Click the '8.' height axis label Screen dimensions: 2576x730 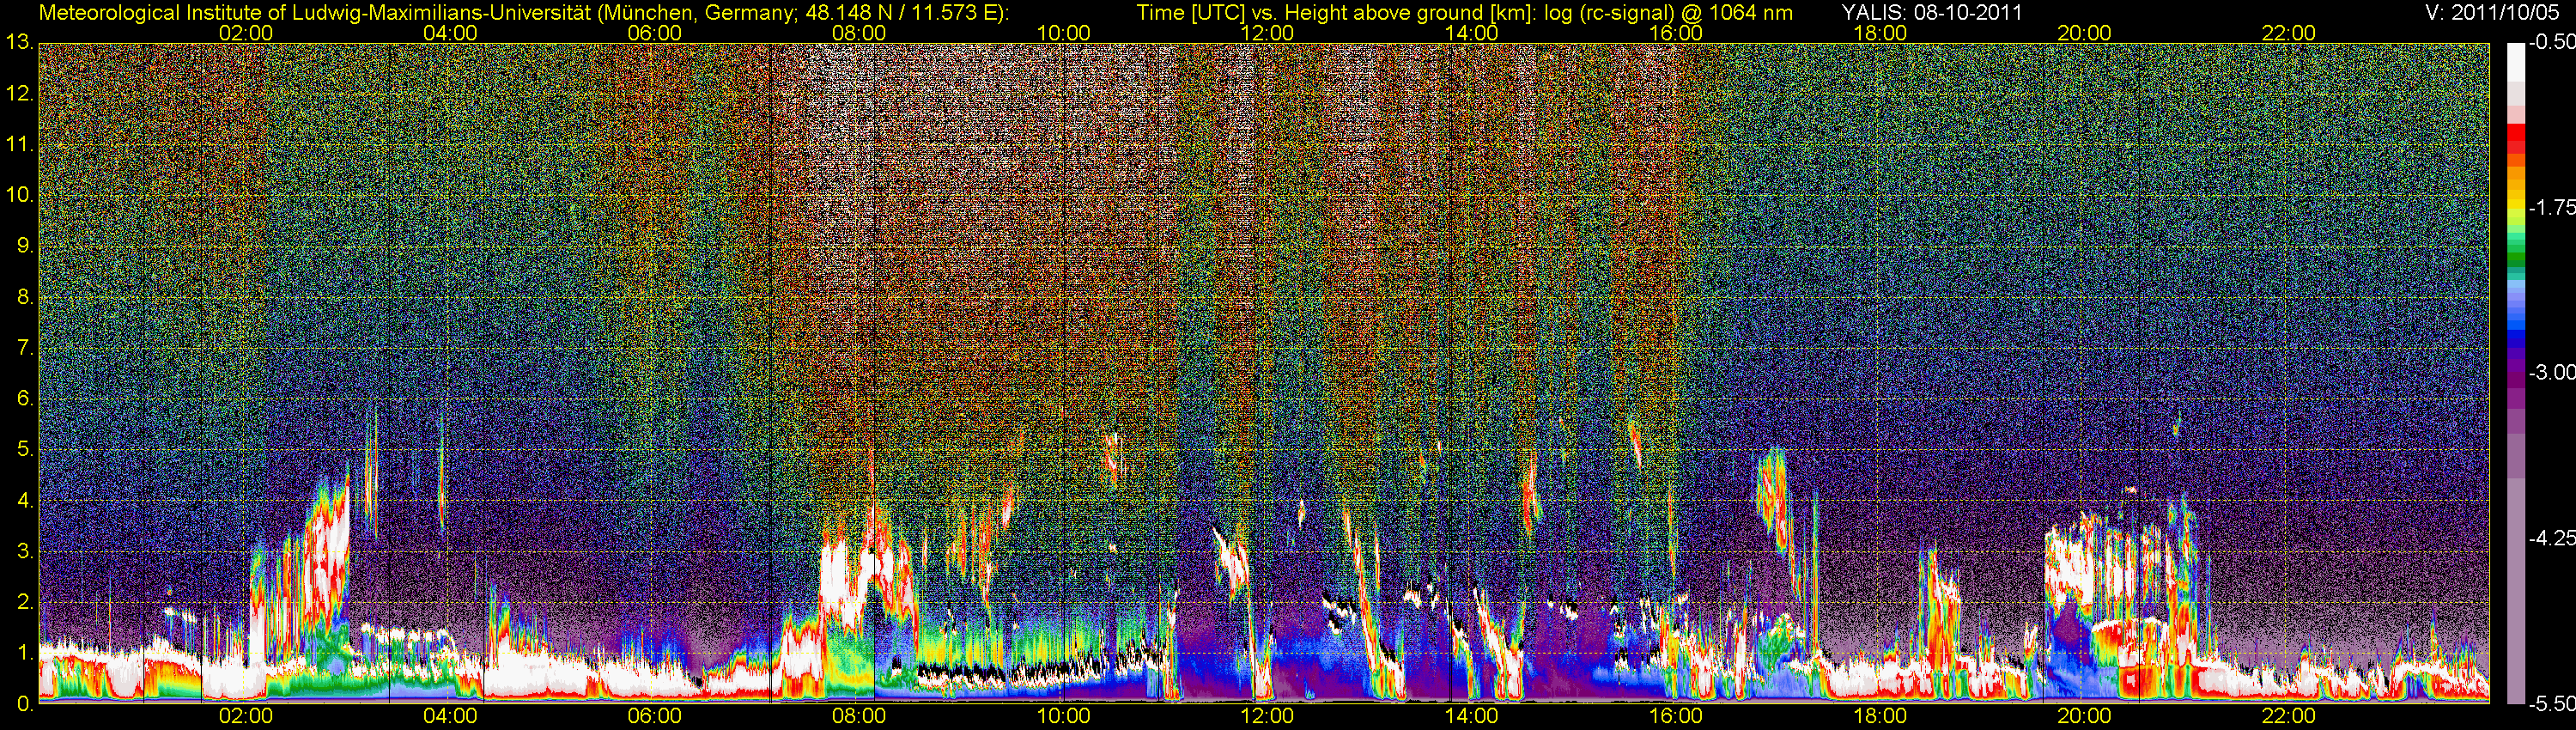[x=25, y=297]
